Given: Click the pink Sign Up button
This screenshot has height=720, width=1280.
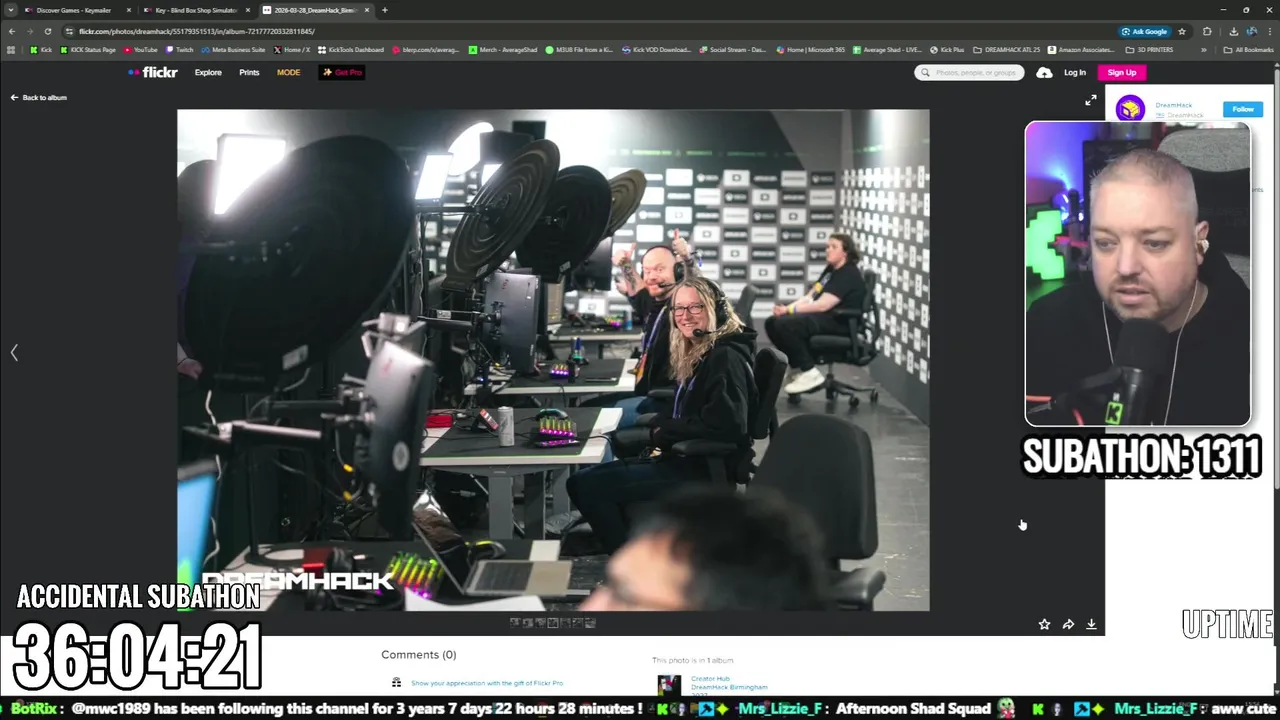Looking at the screenshot, I should (x=1122, y=72).
